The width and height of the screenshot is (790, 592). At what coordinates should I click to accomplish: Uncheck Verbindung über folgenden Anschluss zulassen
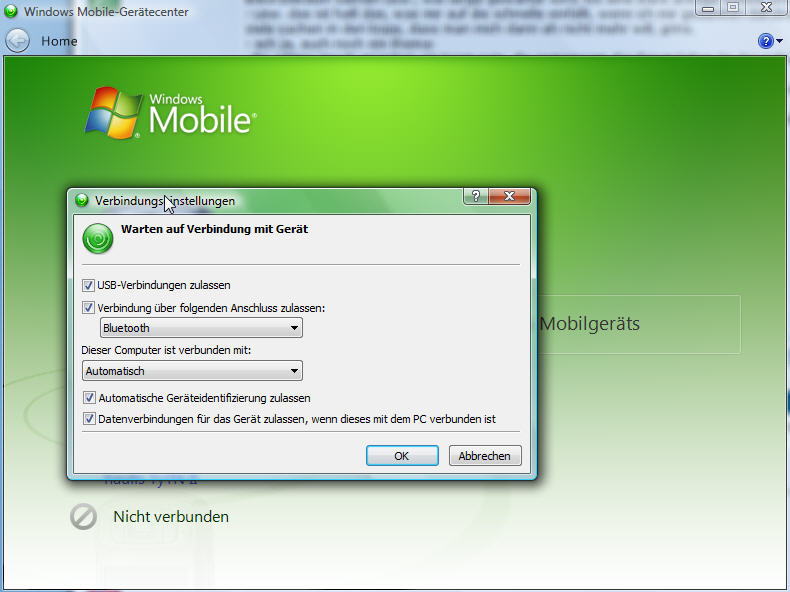pyautogui.click(x=88, y=307)
